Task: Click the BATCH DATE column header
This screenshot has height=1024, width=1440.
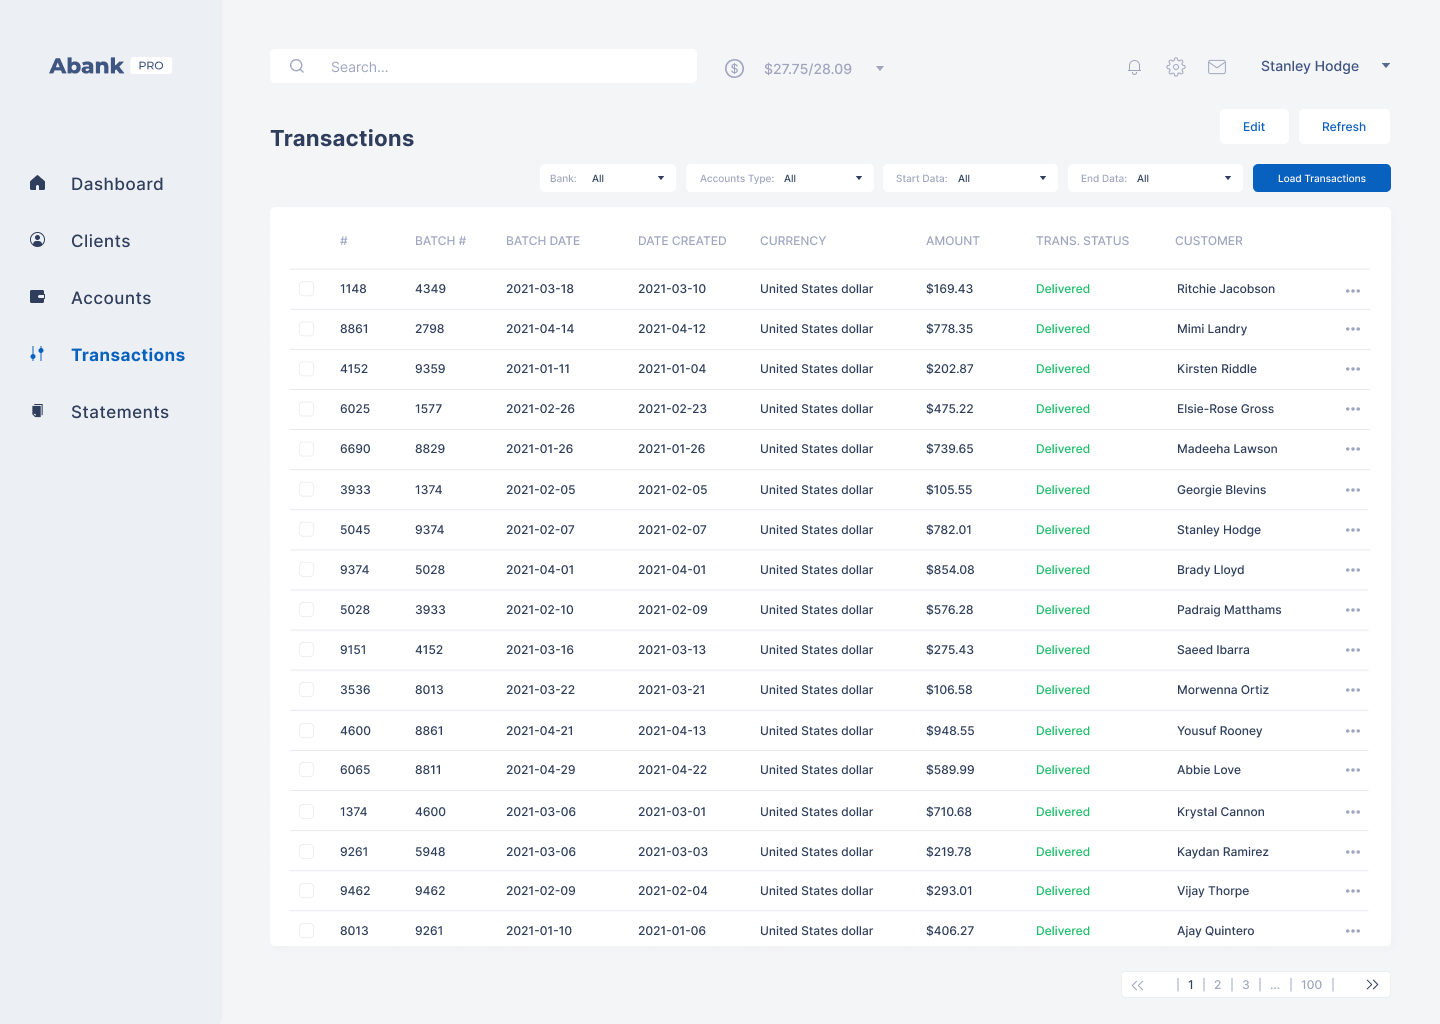Action: pyautogui.click(x=543, y=241)
